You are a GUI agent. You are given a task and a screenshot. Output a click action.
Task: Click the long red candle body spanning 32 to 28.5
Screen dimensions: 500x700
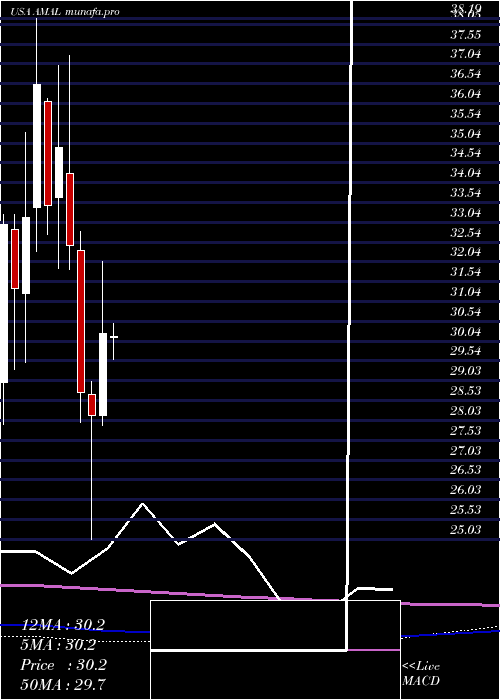click(81, 321)
